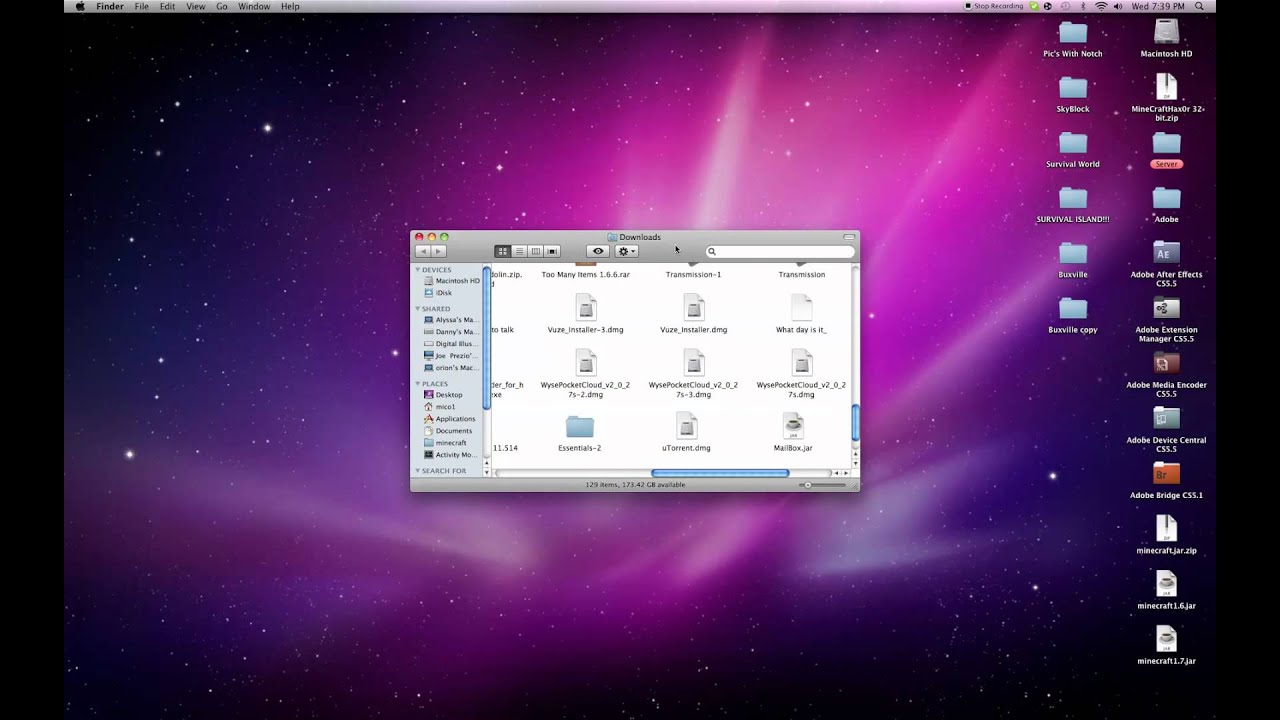Select the WysePocketCloud_v2_0_27s.dmg icon

click(x=801, y=362)
